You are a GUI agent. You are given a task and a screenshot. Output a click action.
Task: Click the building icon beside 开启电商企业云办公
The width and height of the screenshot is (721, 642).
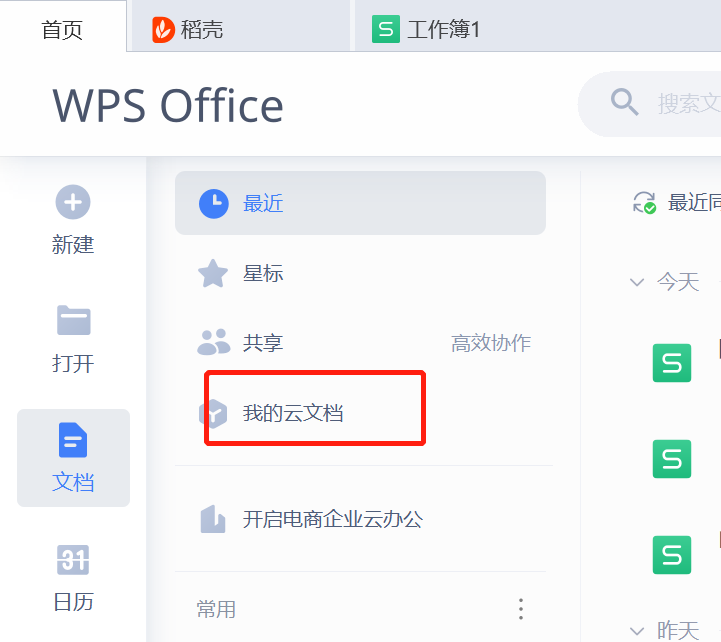point(213,519)
